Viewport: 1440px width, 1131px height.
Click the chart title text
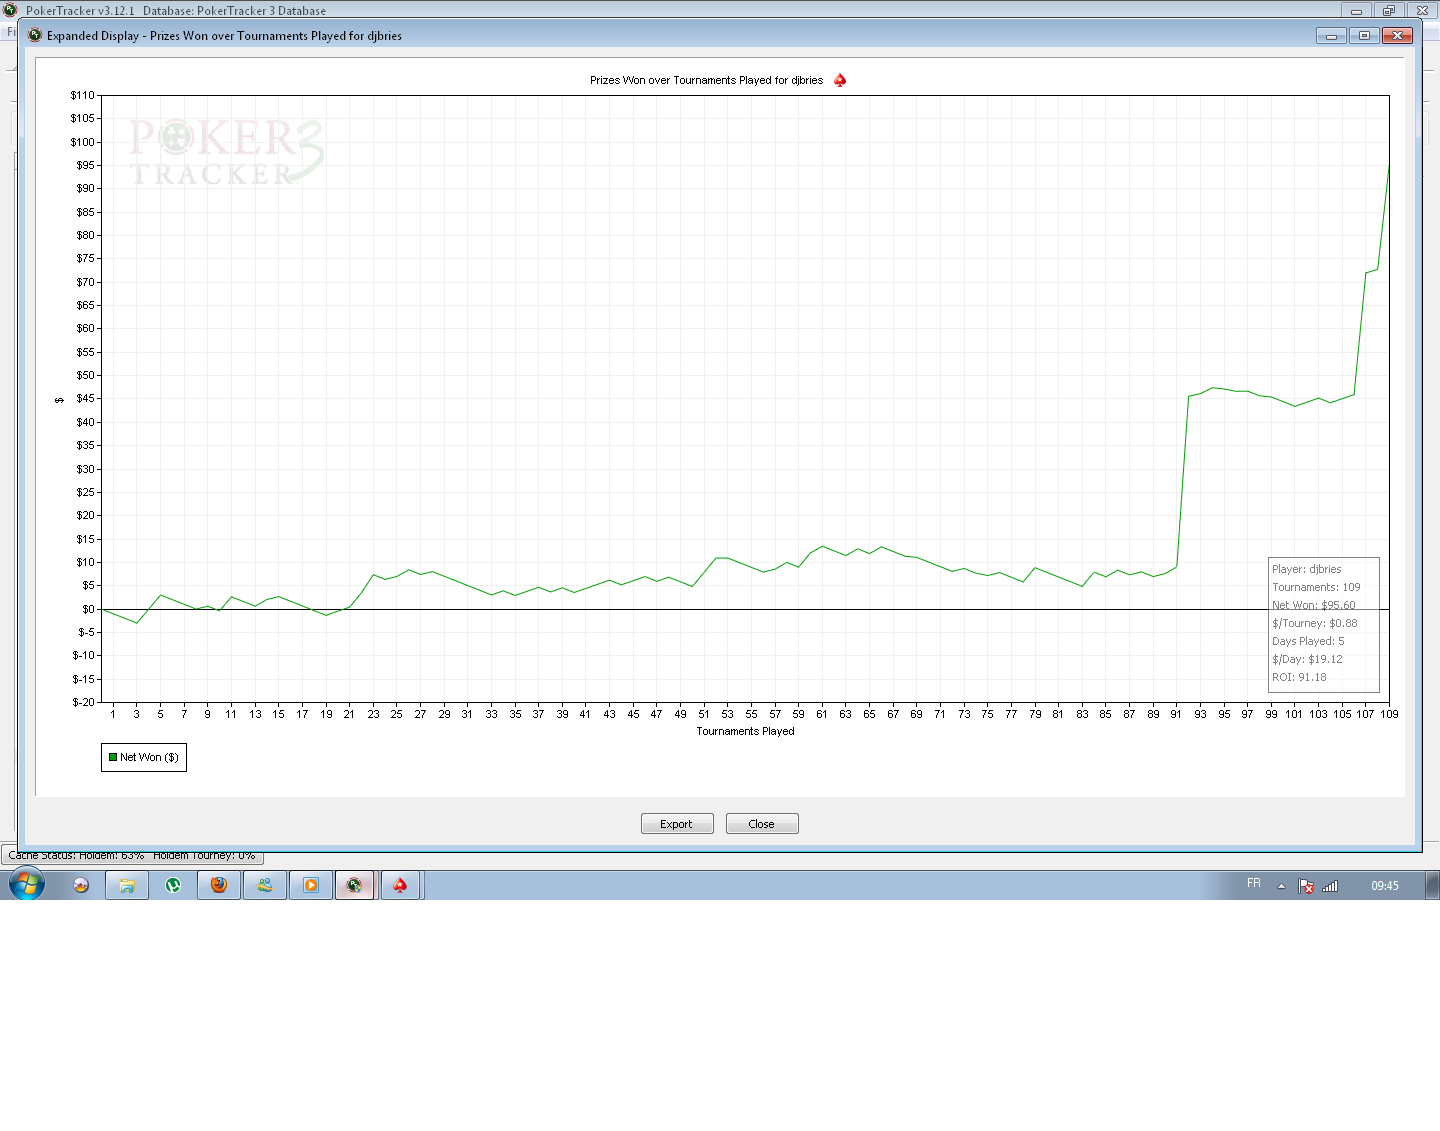(x=706, y=80)
